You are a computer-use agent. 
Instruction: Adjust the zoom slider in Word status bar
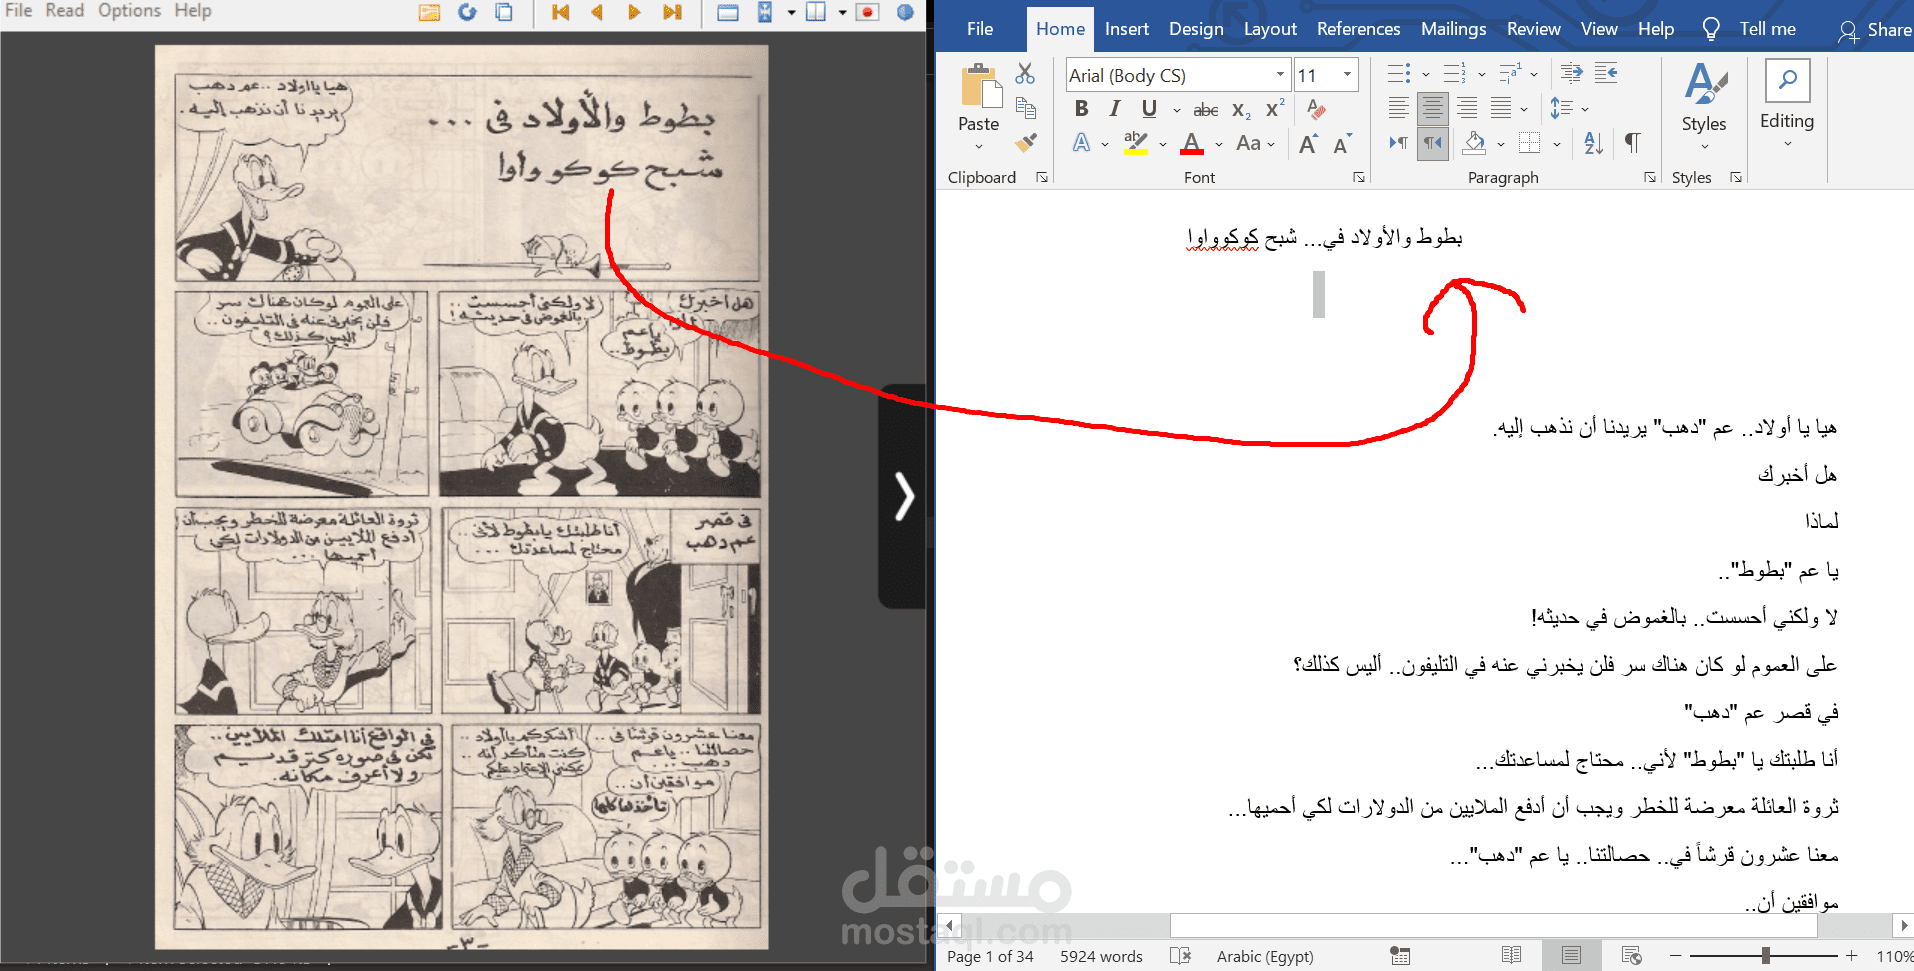coord(1766,956)
